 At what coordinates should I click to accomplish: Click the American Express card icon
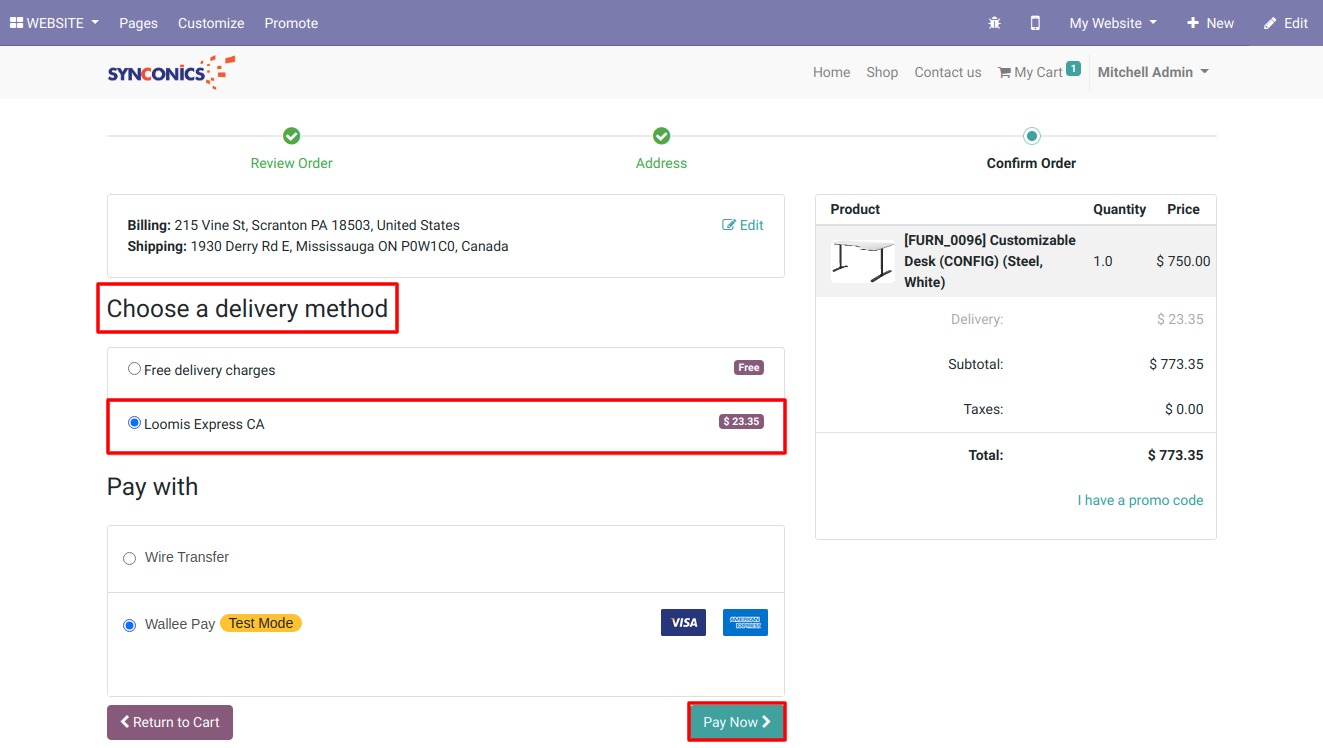click(745, 622)
